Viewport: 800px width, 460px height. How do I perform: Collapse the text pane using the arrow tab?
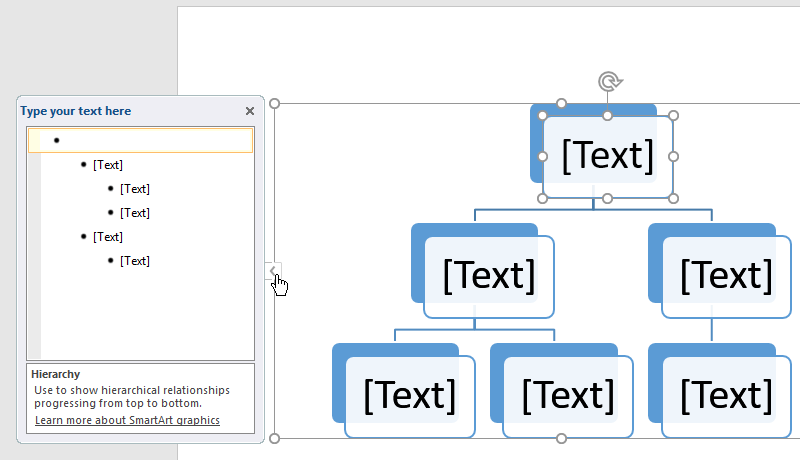pos(273,270)
